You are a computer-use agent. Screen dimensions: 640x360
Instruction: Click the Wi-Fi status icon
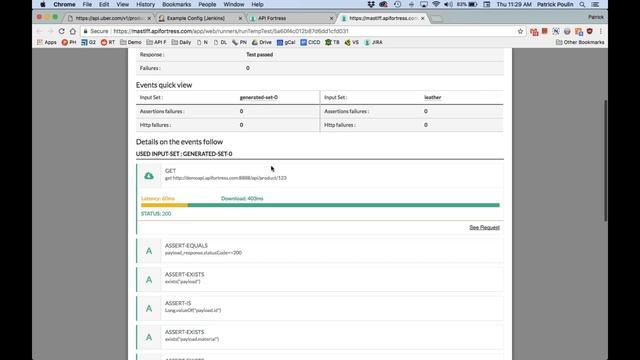[x=436, y=4]
